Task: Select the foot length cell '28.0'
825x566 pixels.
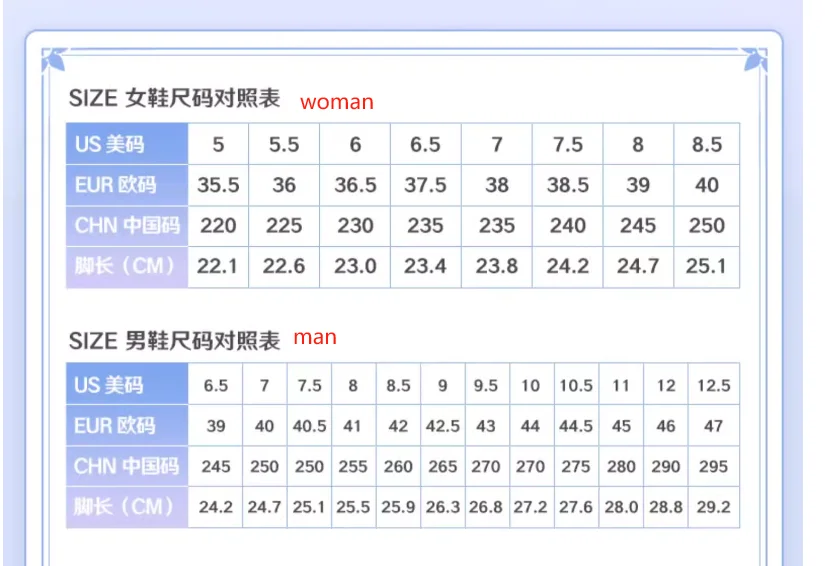Action: click(621, 507)
